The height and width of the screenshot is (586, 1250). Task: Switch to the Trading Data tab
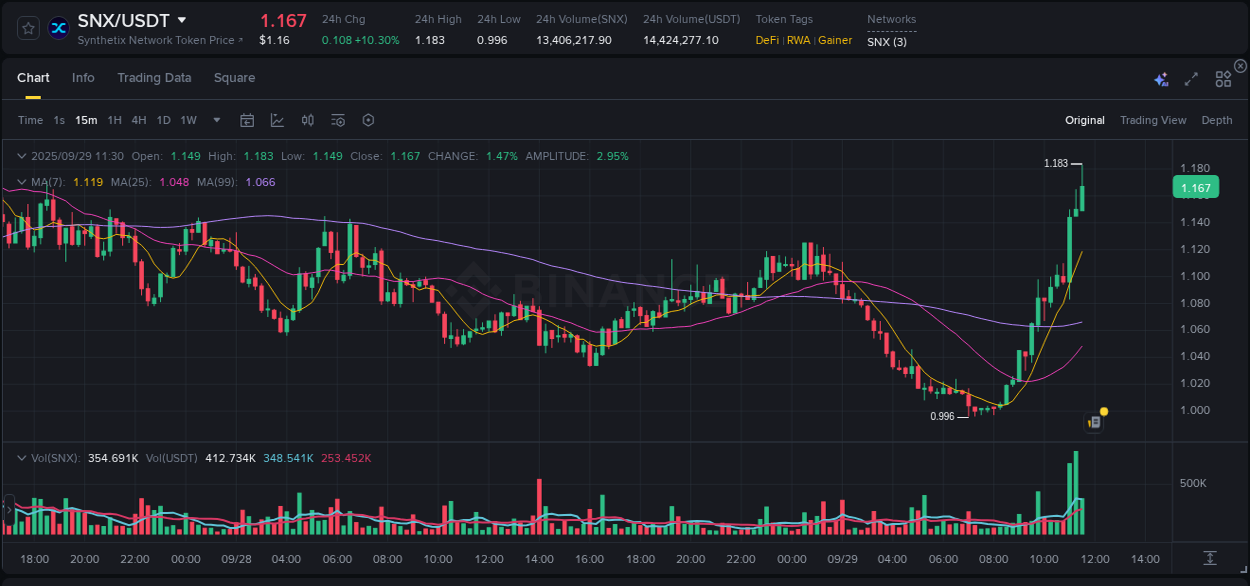click(154, 77)
